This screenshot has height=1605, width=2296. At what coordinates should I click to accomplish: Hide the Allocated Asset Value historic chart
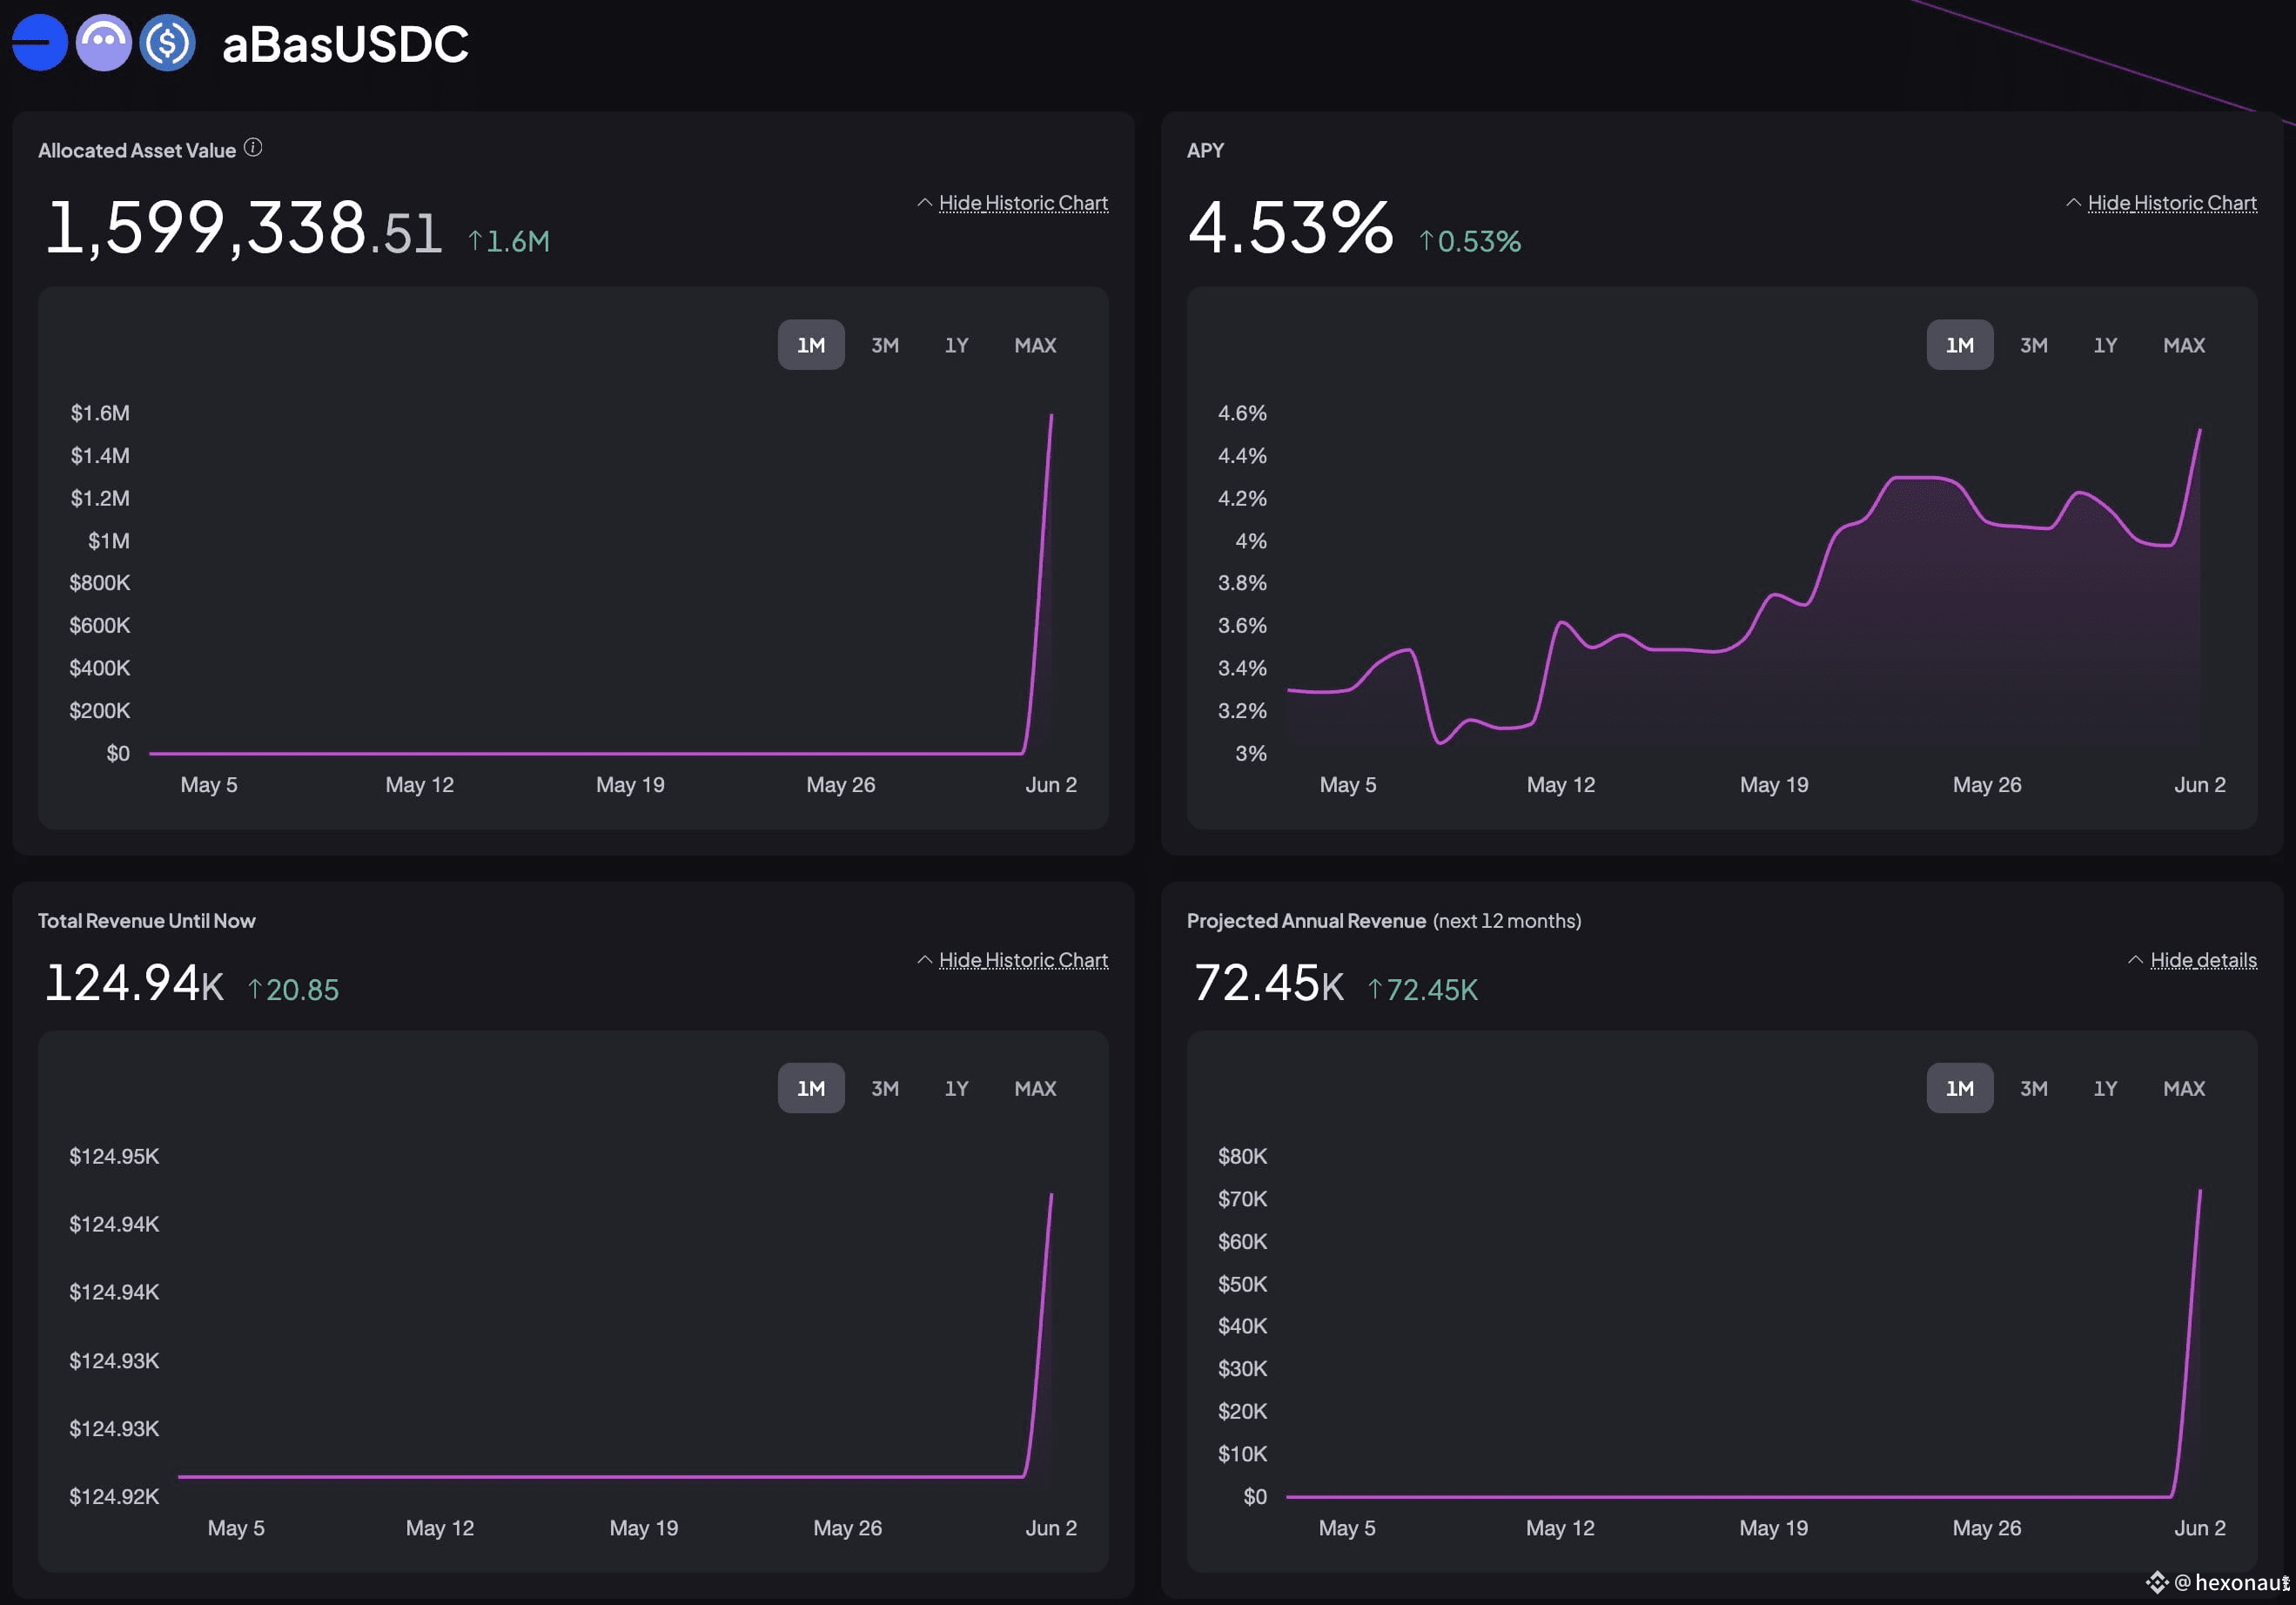pos(1023,203)
